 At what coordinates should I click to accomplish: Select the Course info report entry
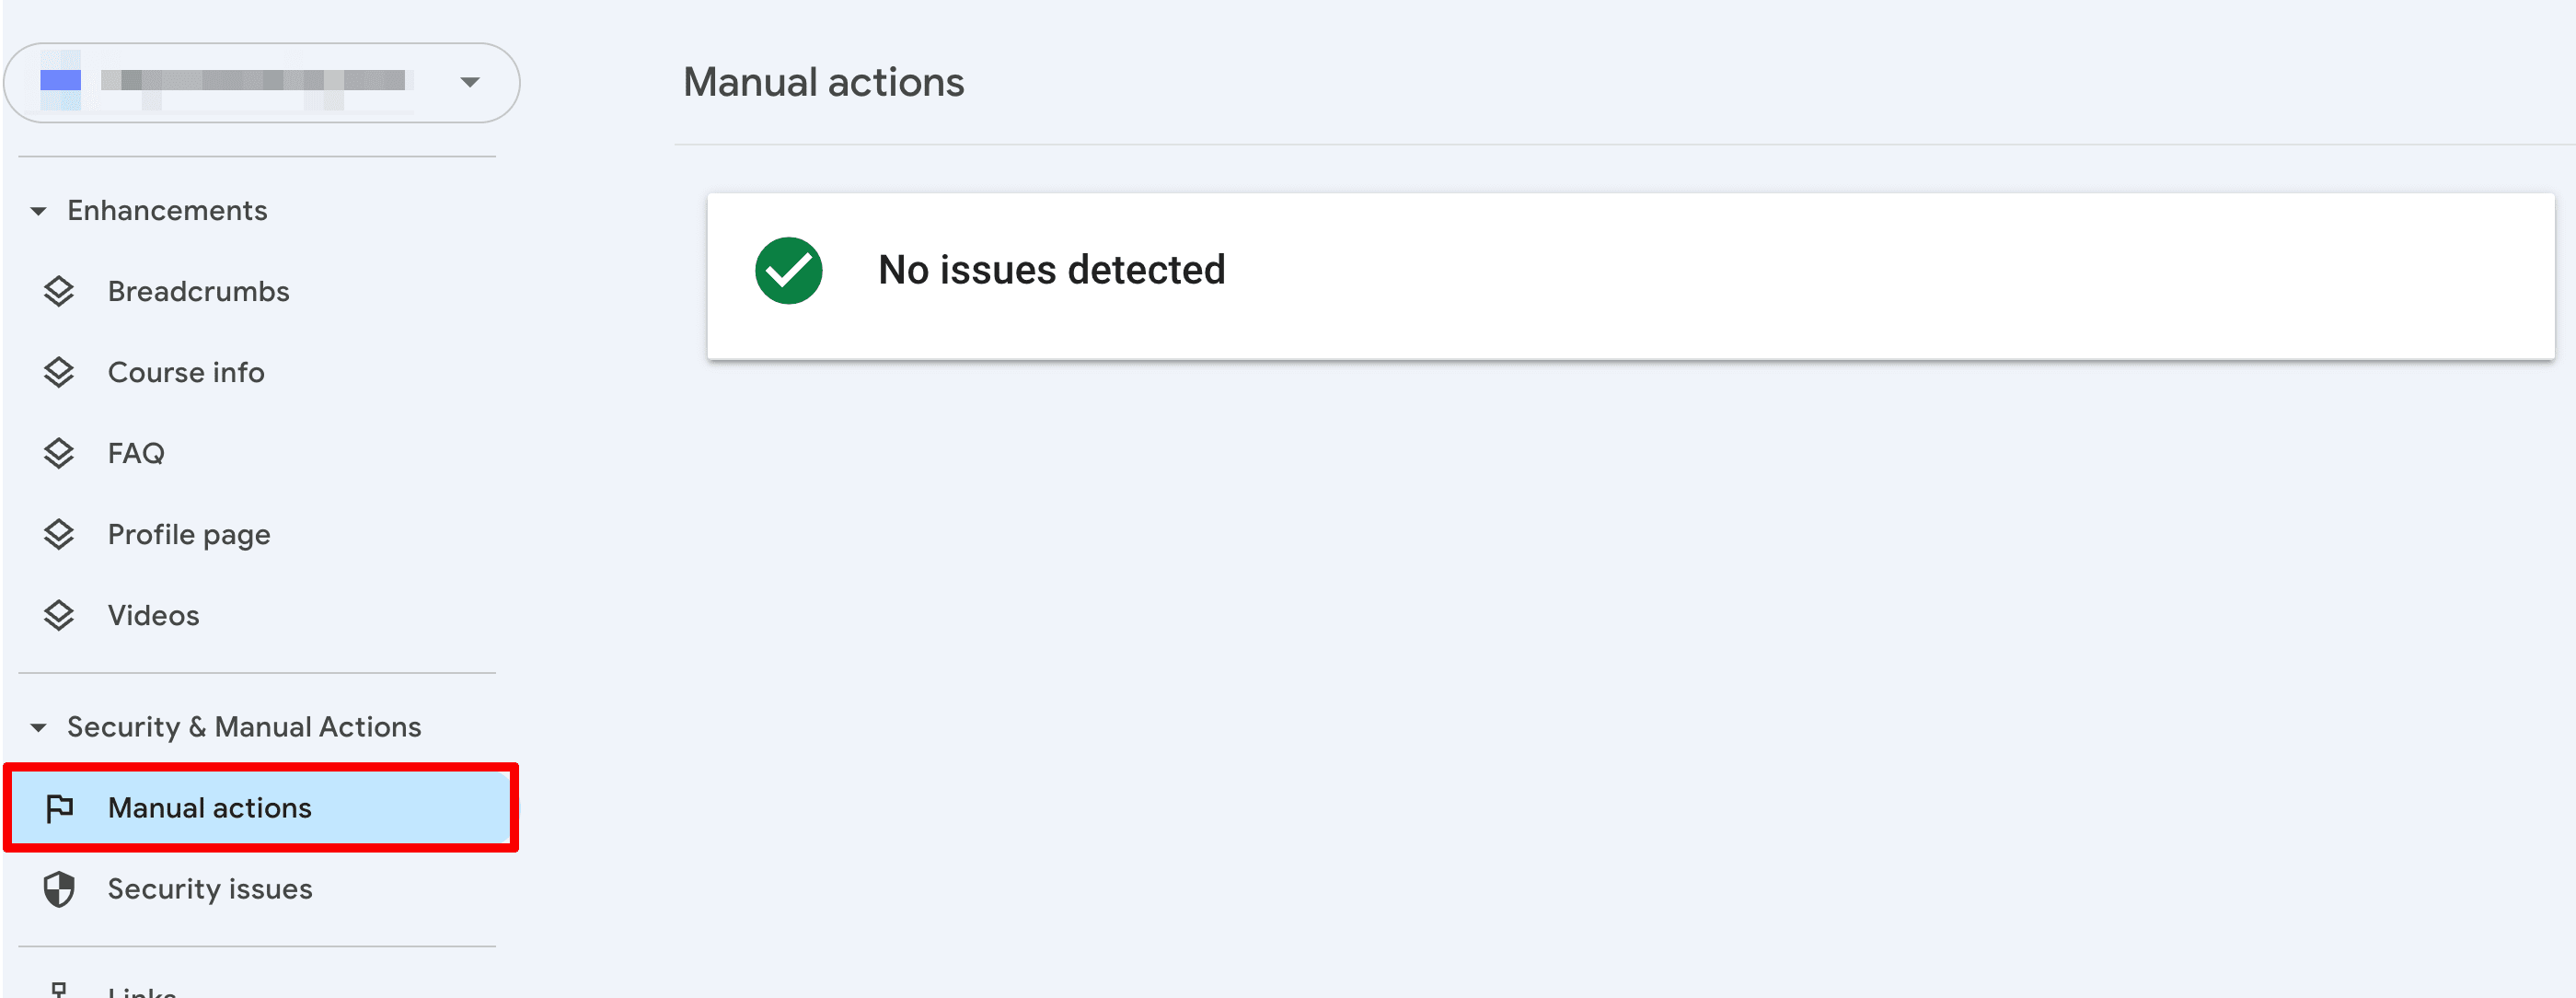pos(185,371)
